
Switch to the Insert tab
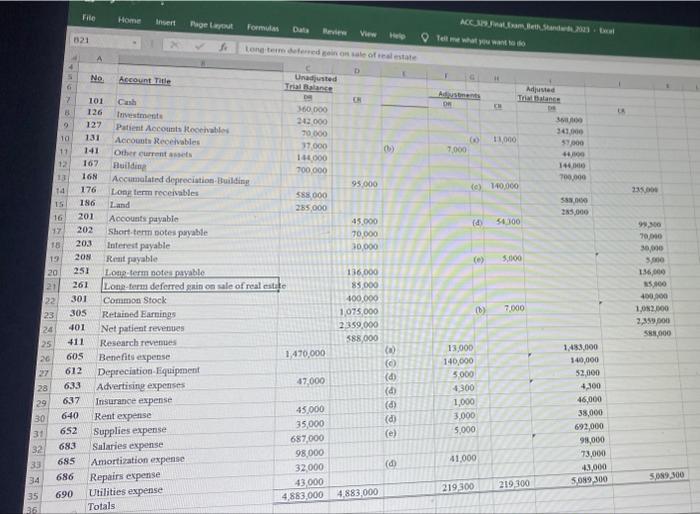pos(165,22)
